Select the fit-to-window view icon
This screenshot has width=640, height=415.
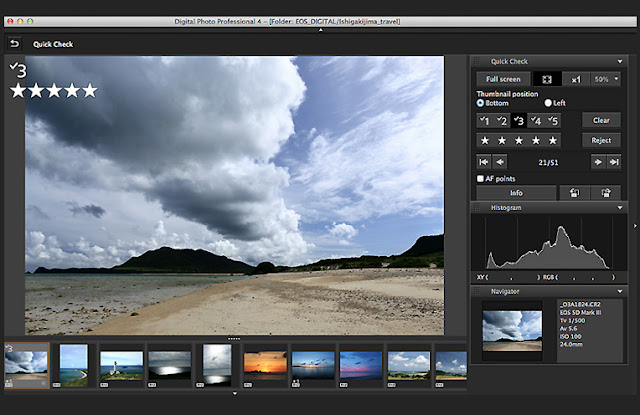click(546, 78)
